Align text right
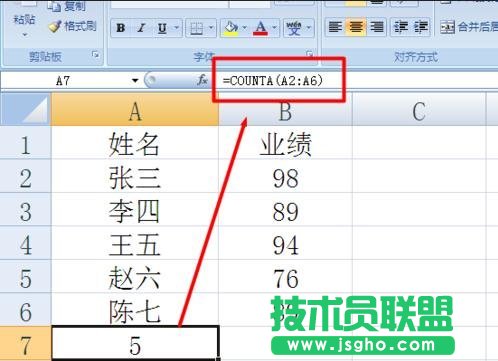The image size is (498, 361). pos(376,27)
